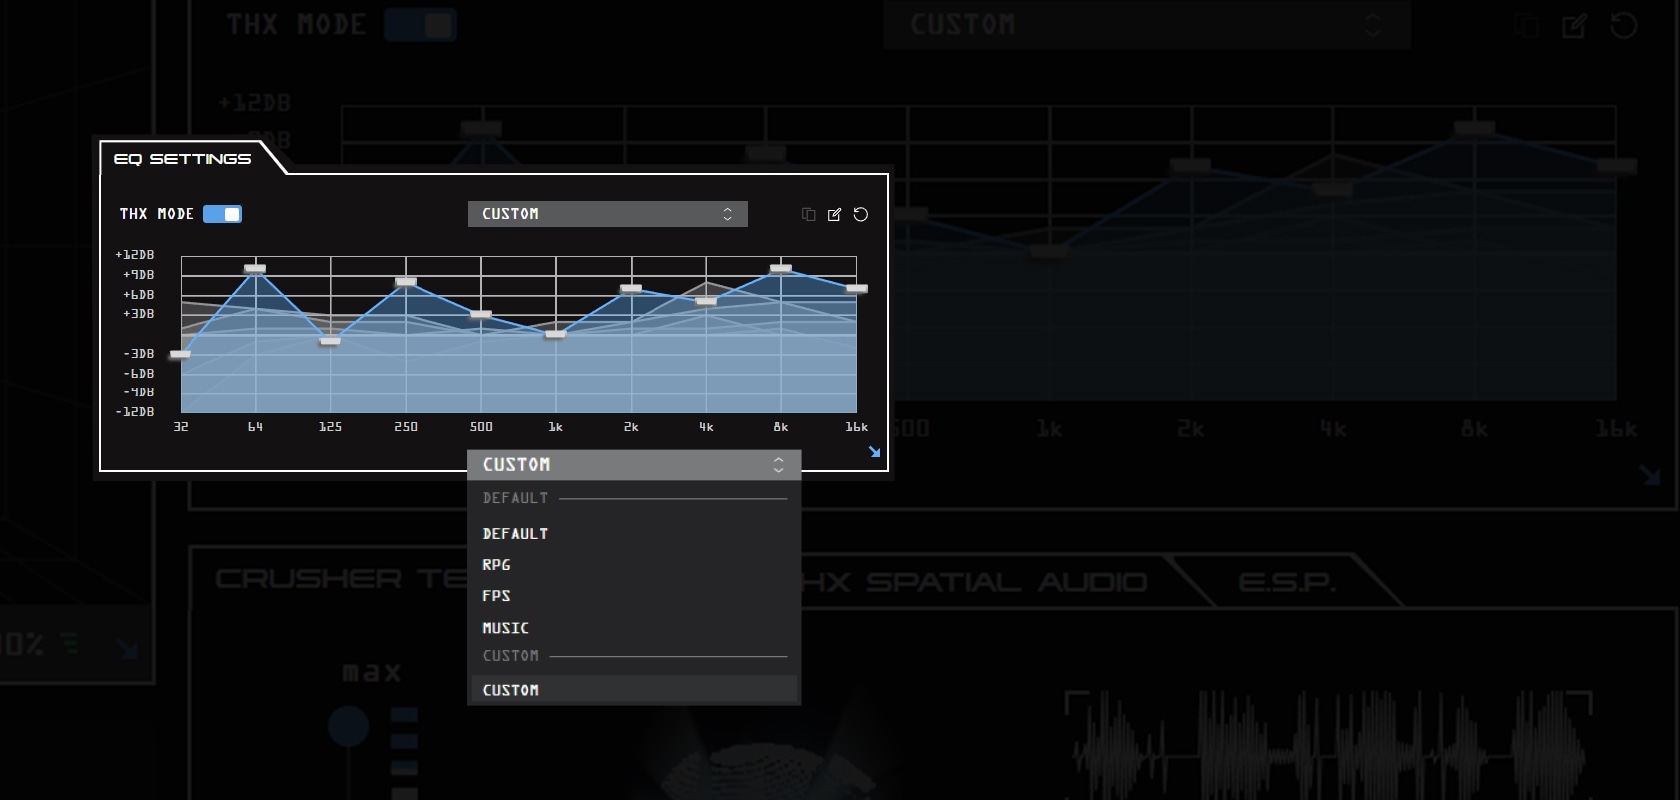
Task: Click the dimmed copy icon in background header
Action: coord(1526,26)
